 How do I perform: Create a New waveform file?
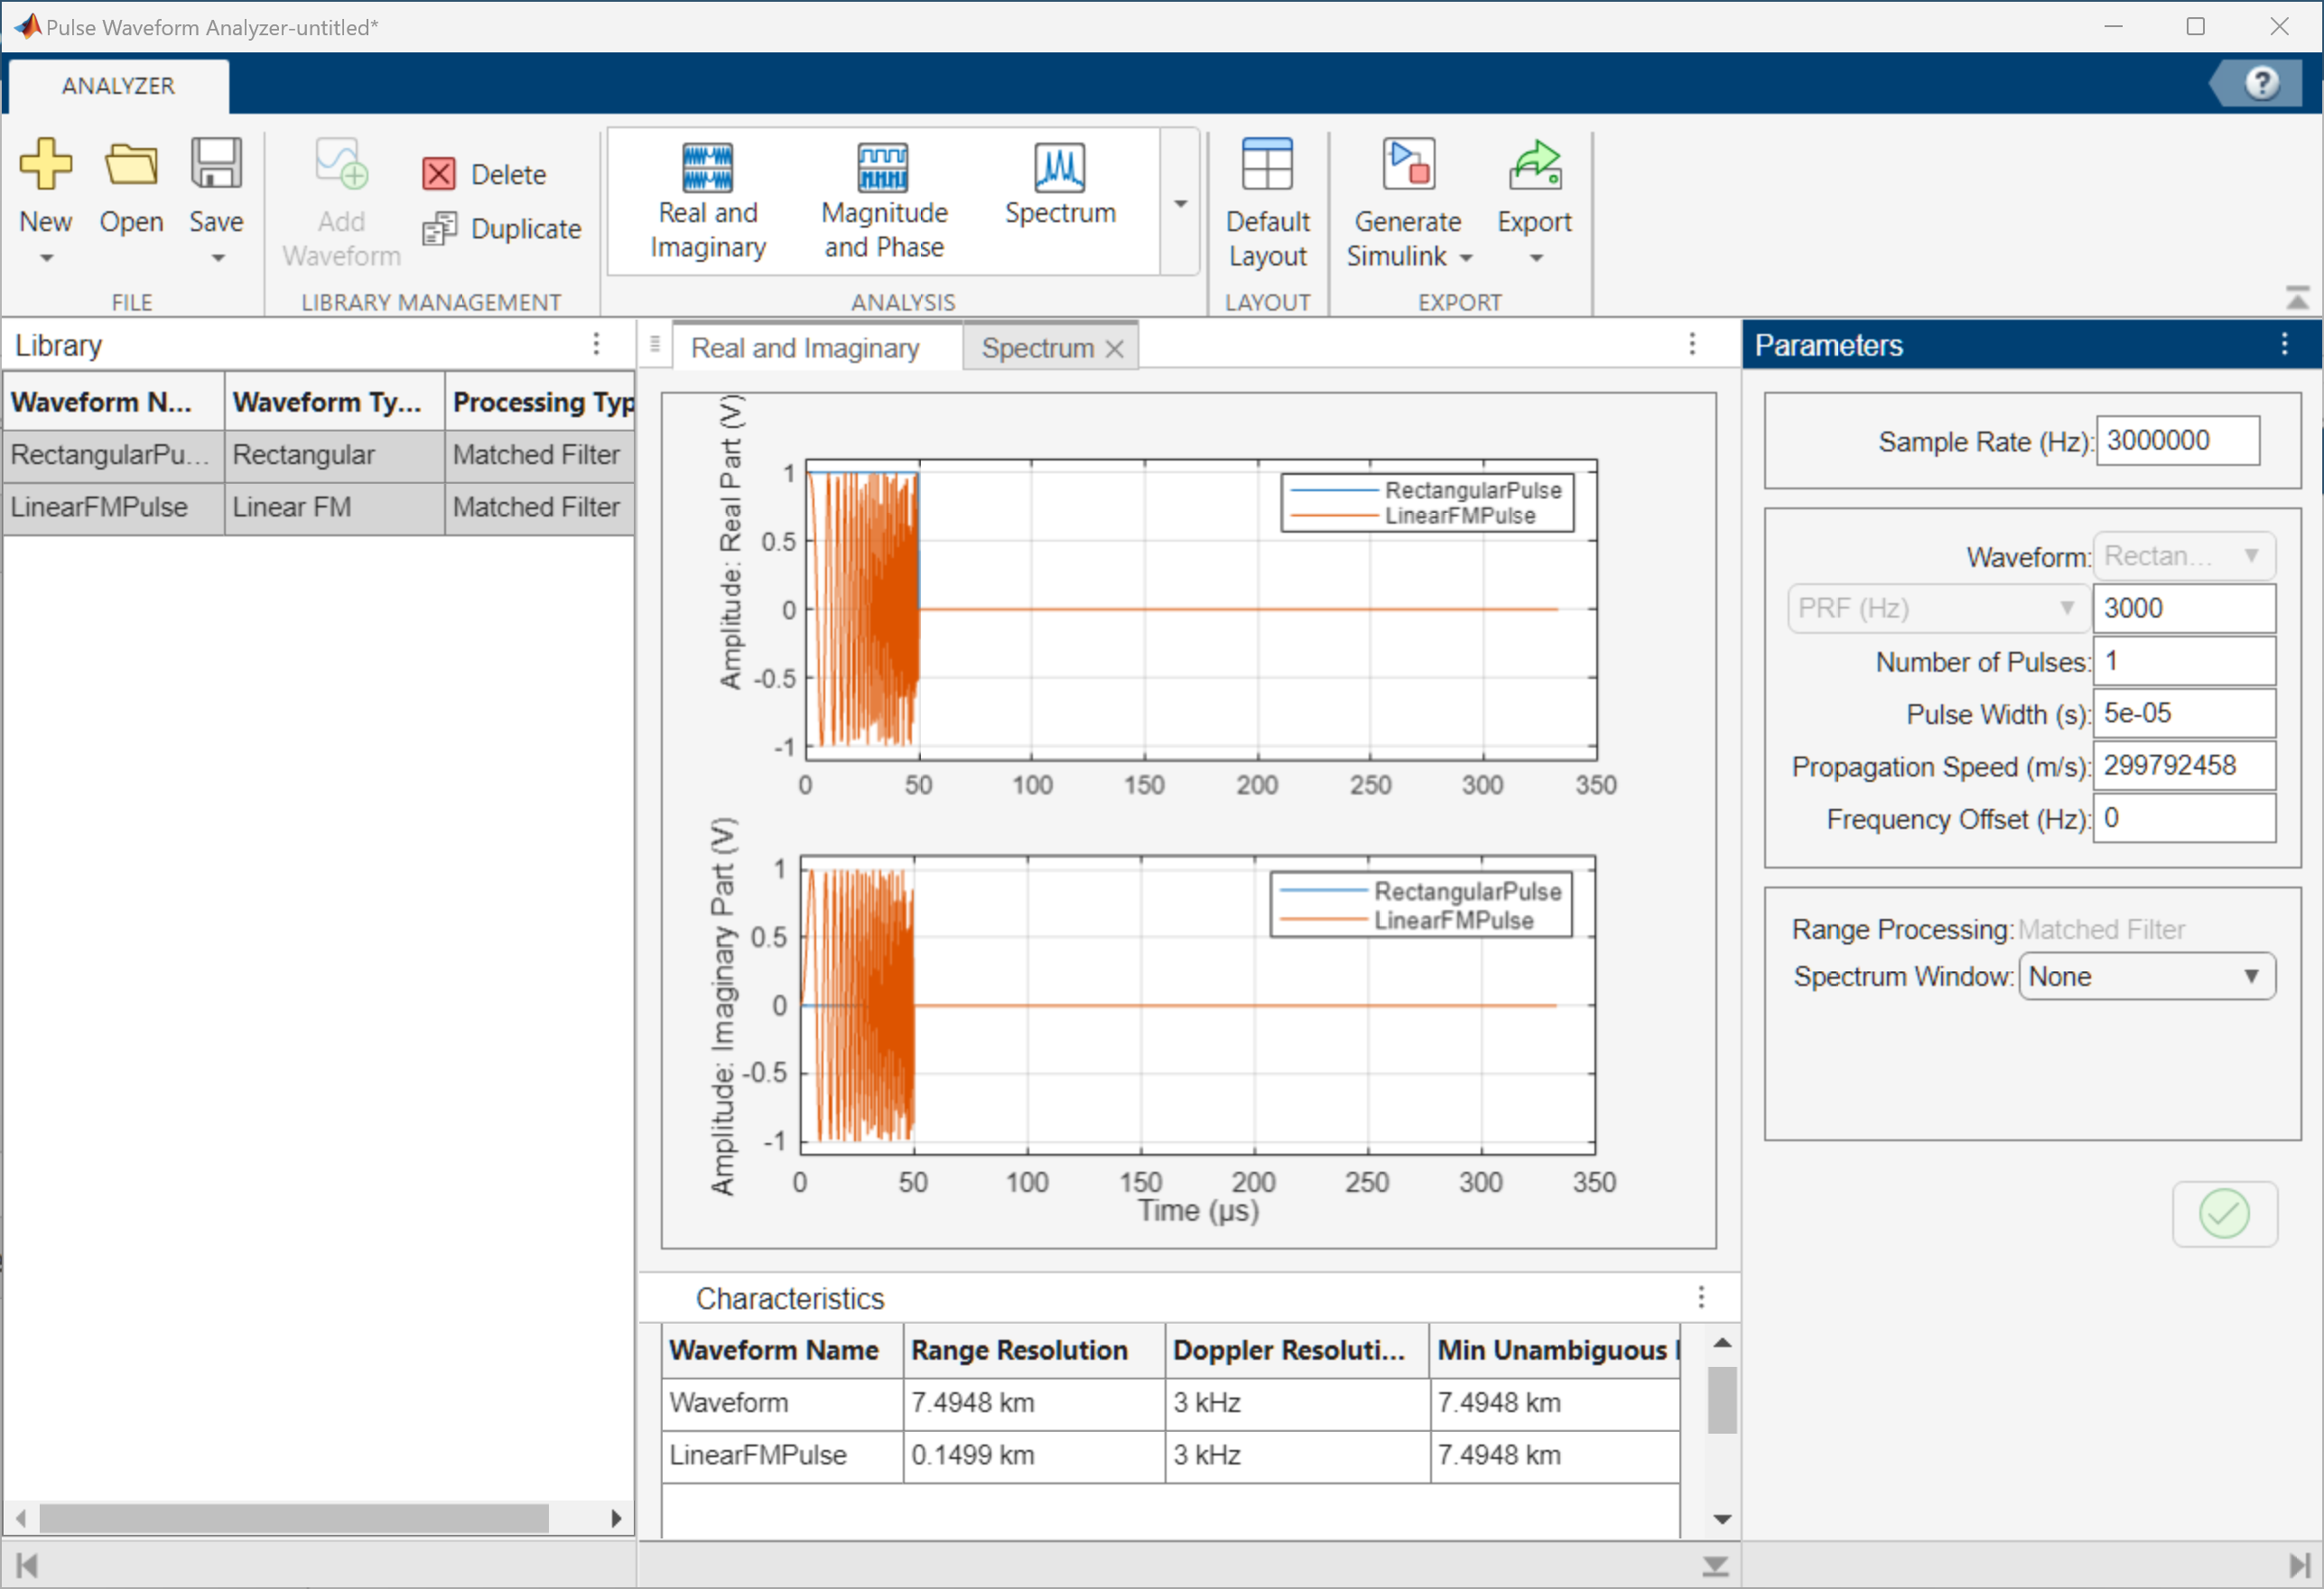tap(46, 195)
